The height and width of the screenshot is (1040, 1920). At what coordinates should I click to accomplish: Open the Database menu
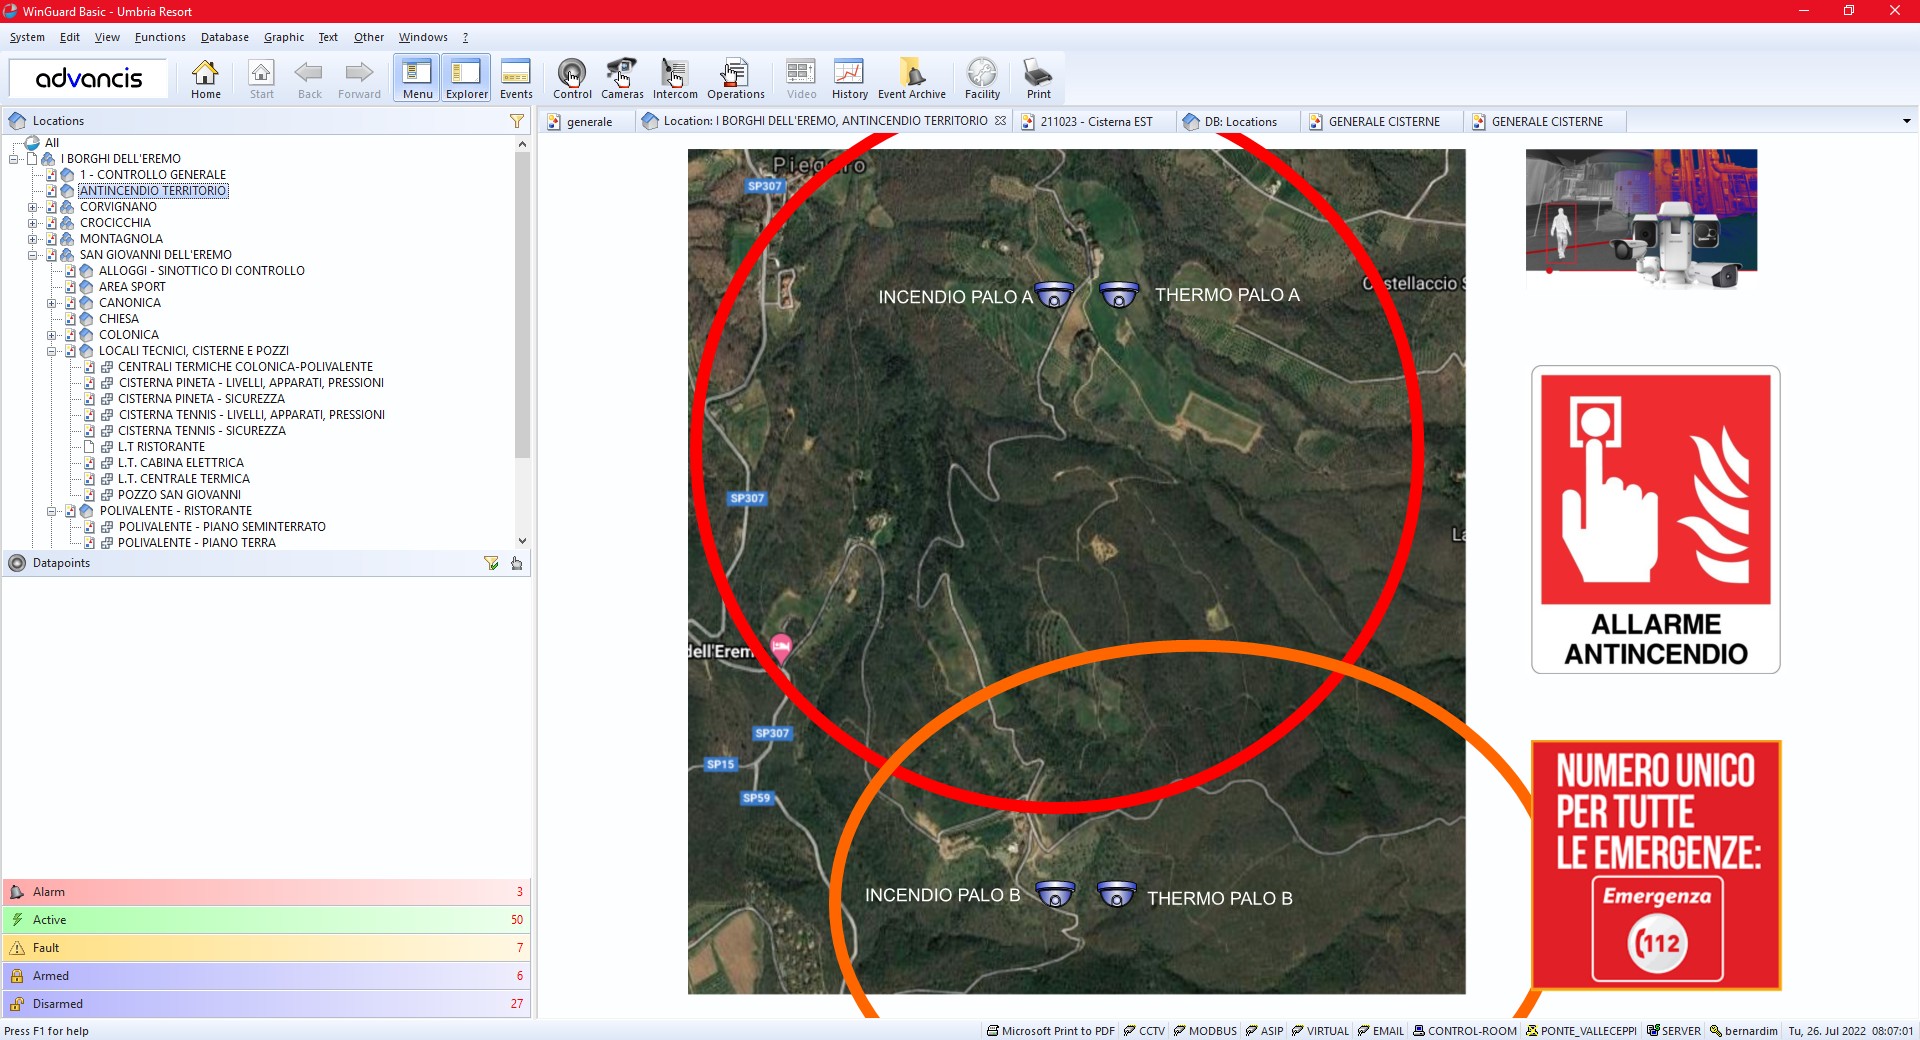pos(225,37)
